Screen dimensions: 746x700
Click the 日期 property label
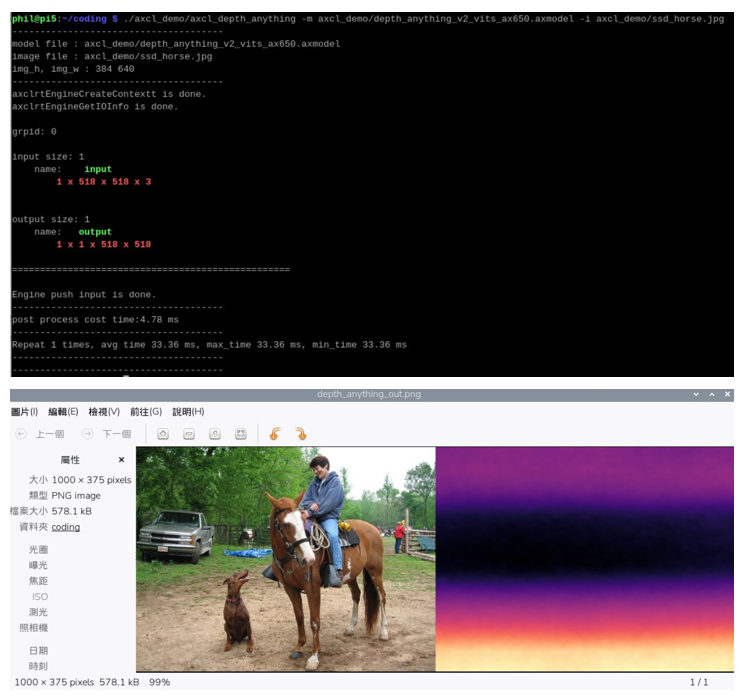point(39,651)
